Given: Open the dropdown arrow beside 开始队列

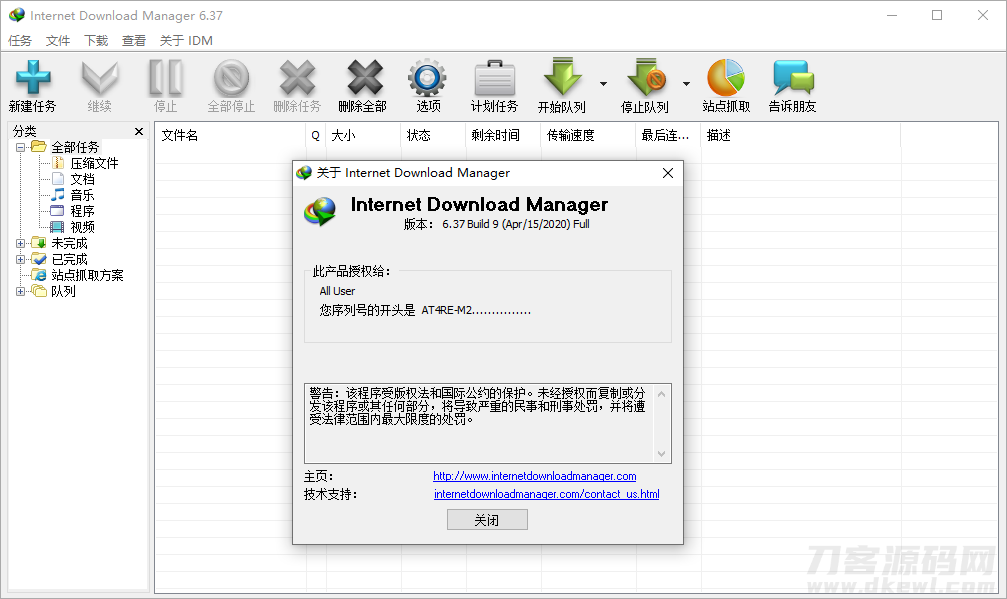Looking at the screenshot, I should pos(603,84).
